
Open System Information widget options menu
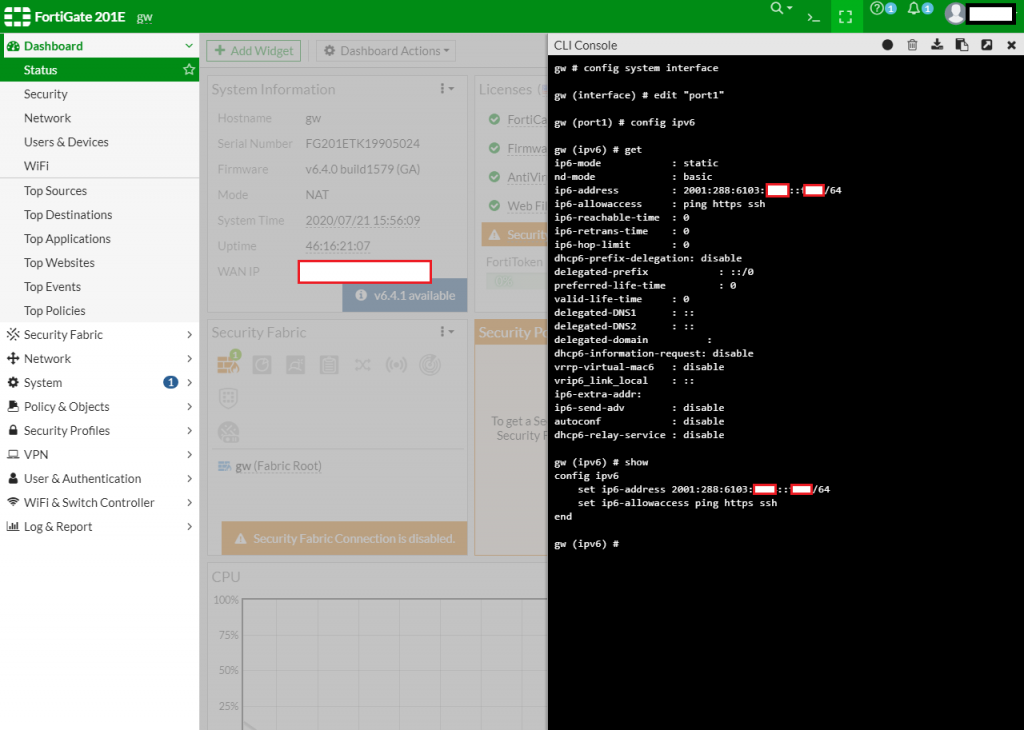[x=447, y=89]
